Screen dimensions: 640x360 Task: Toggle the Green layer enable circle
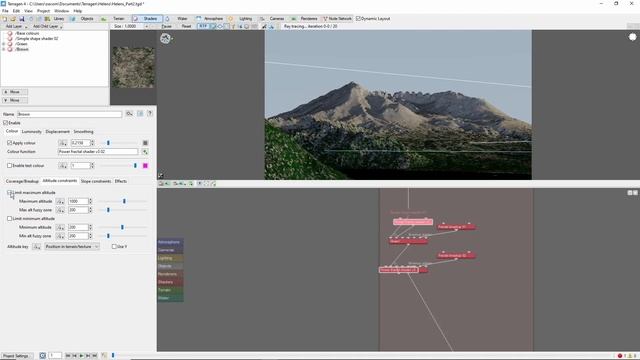[x=10, y=44]
